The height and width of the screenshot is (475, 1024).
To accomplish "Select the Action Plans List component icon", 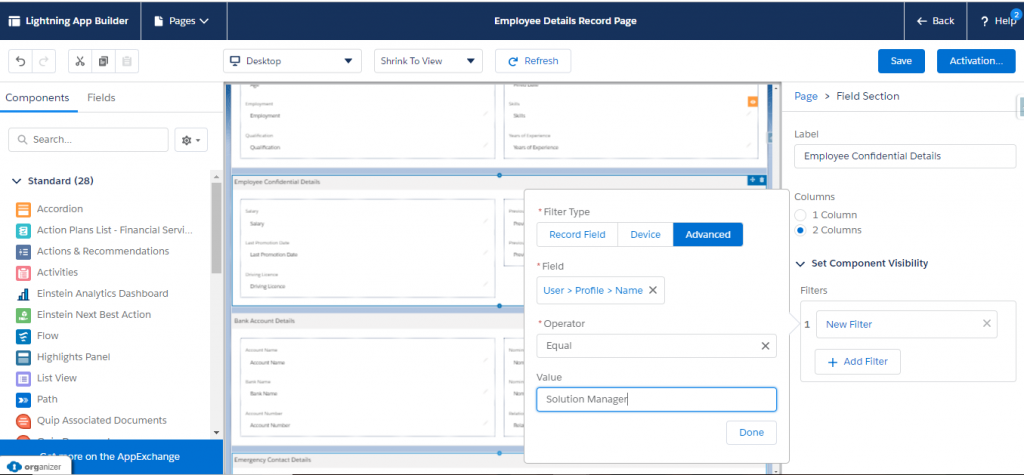I will tap(24, 231).
